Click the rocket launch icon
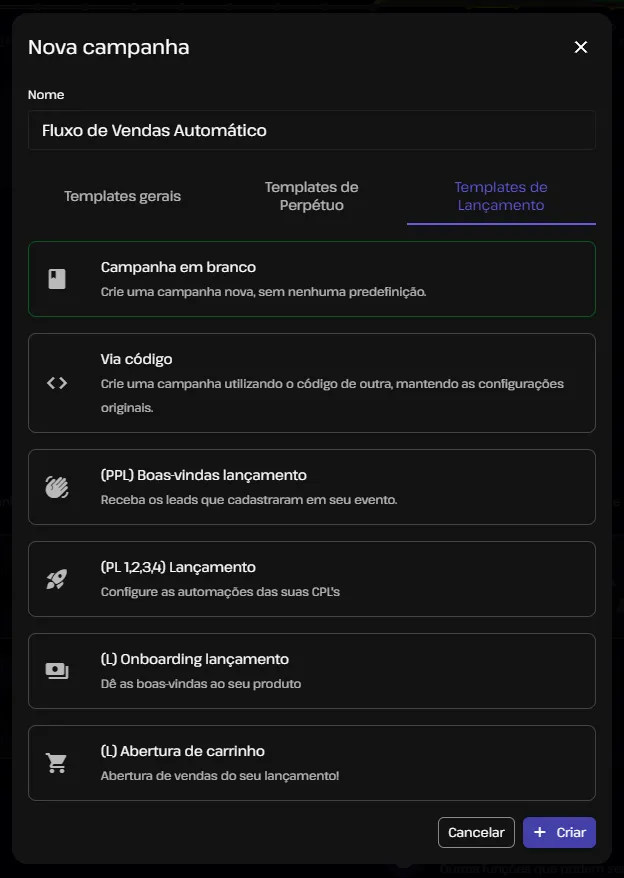This screenshot has height=878, width=624. 57,579
